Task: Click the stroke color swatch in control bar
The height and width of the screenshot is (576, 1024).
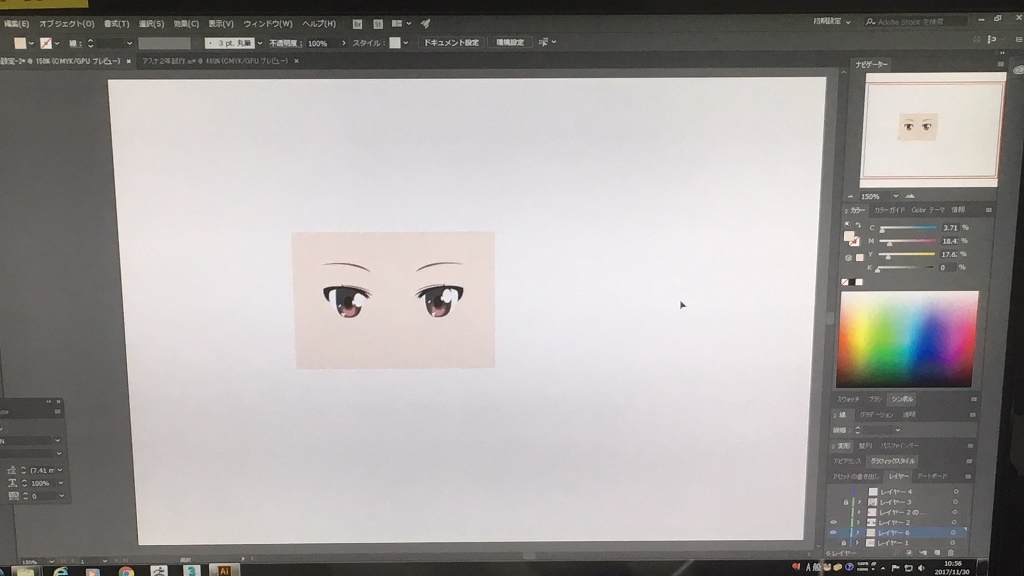Action: click(45, 43)
